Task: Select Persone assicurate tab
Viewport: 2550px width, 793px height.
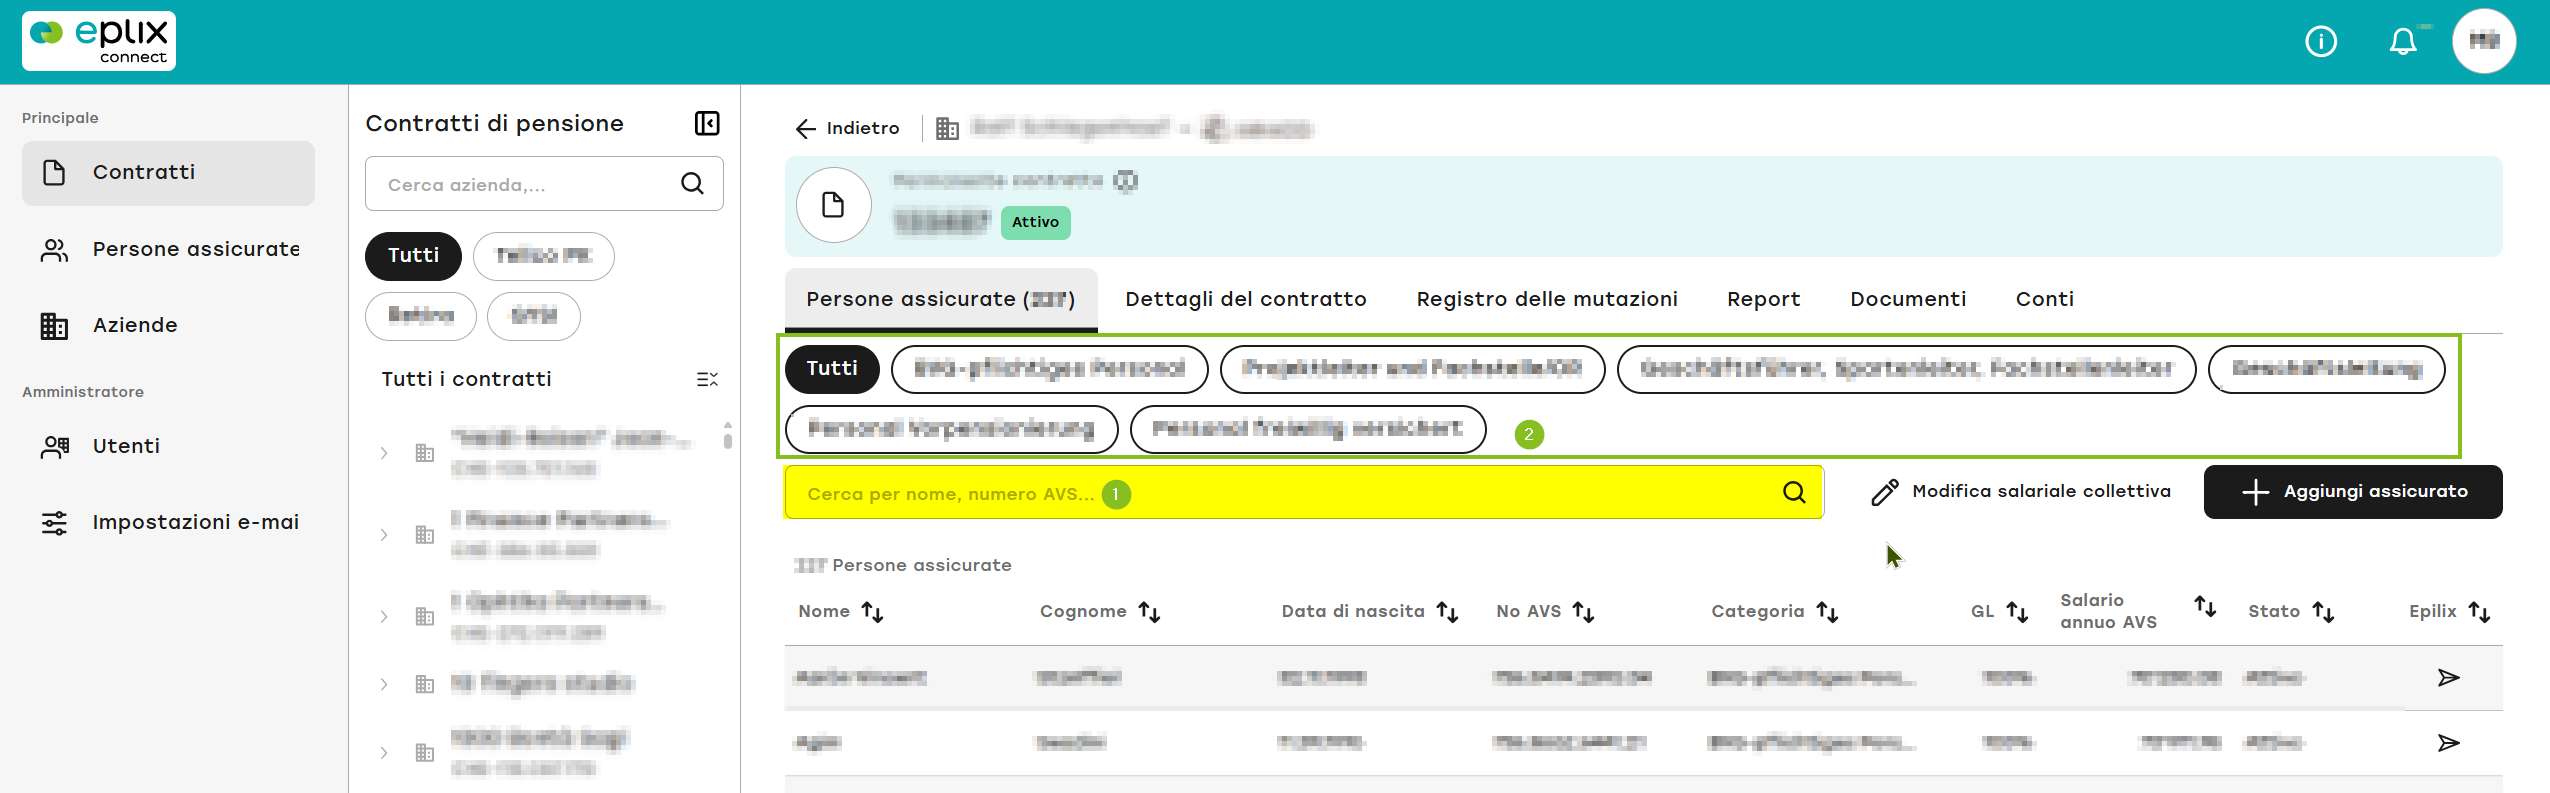Action: 941,299
